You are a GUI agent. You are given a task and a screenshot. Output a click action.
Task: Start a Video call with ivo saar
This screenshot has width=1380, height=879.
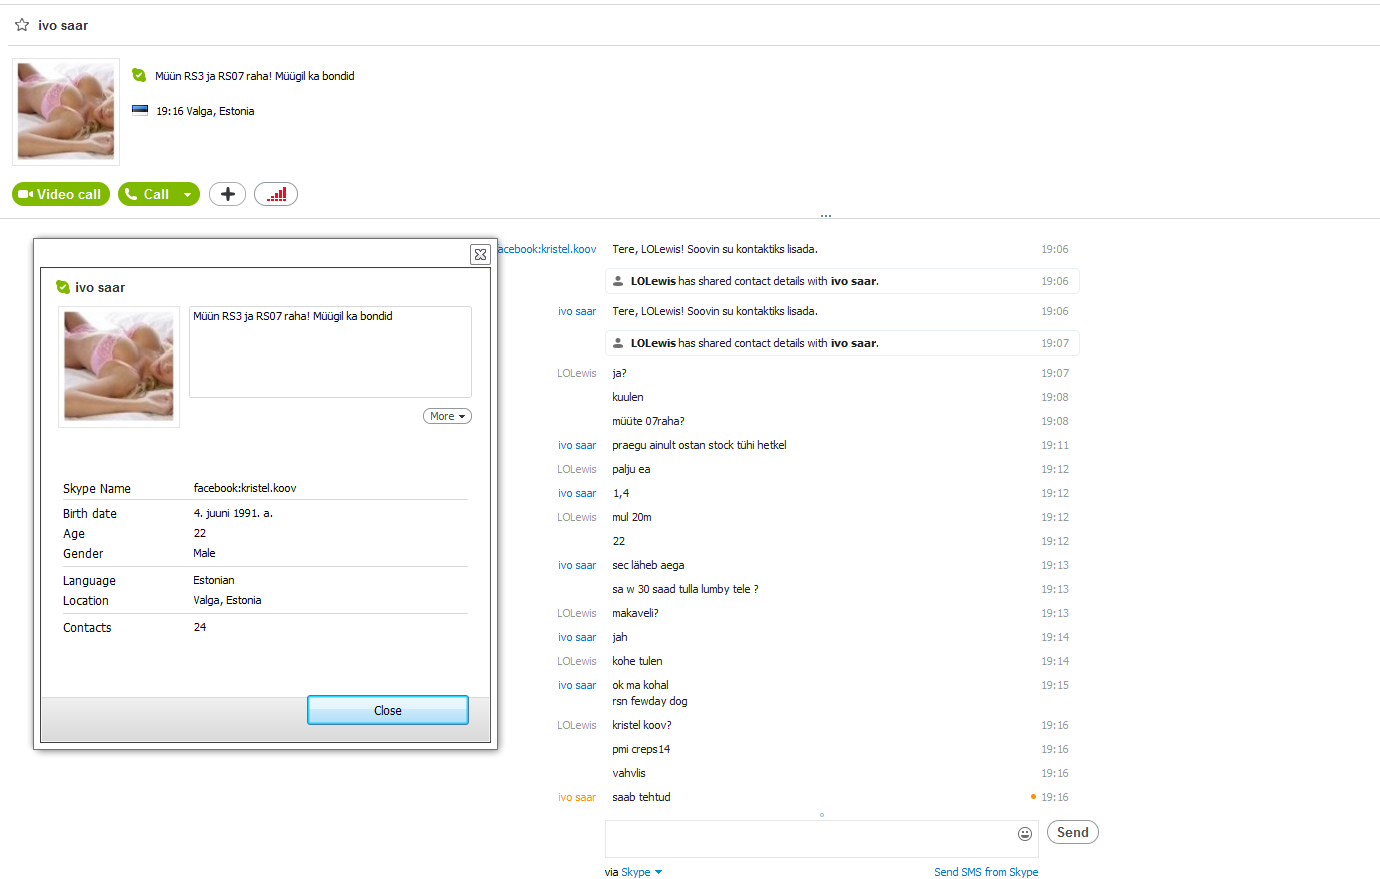coord(61,194)
